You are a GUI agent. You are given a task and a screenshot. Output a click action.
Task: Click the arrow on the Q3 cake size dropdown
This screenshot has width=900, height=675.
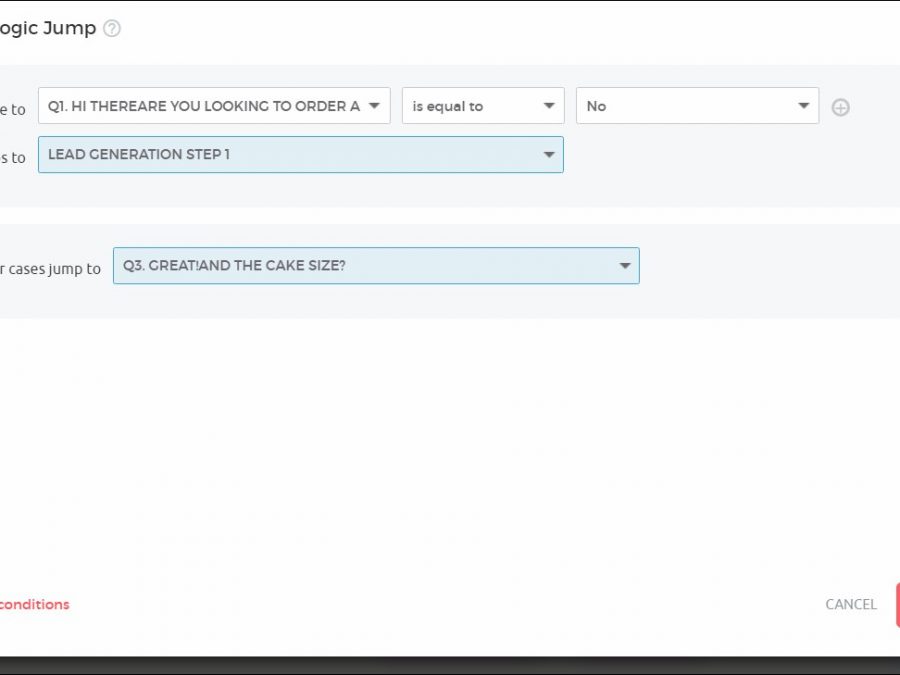[624, 266]
